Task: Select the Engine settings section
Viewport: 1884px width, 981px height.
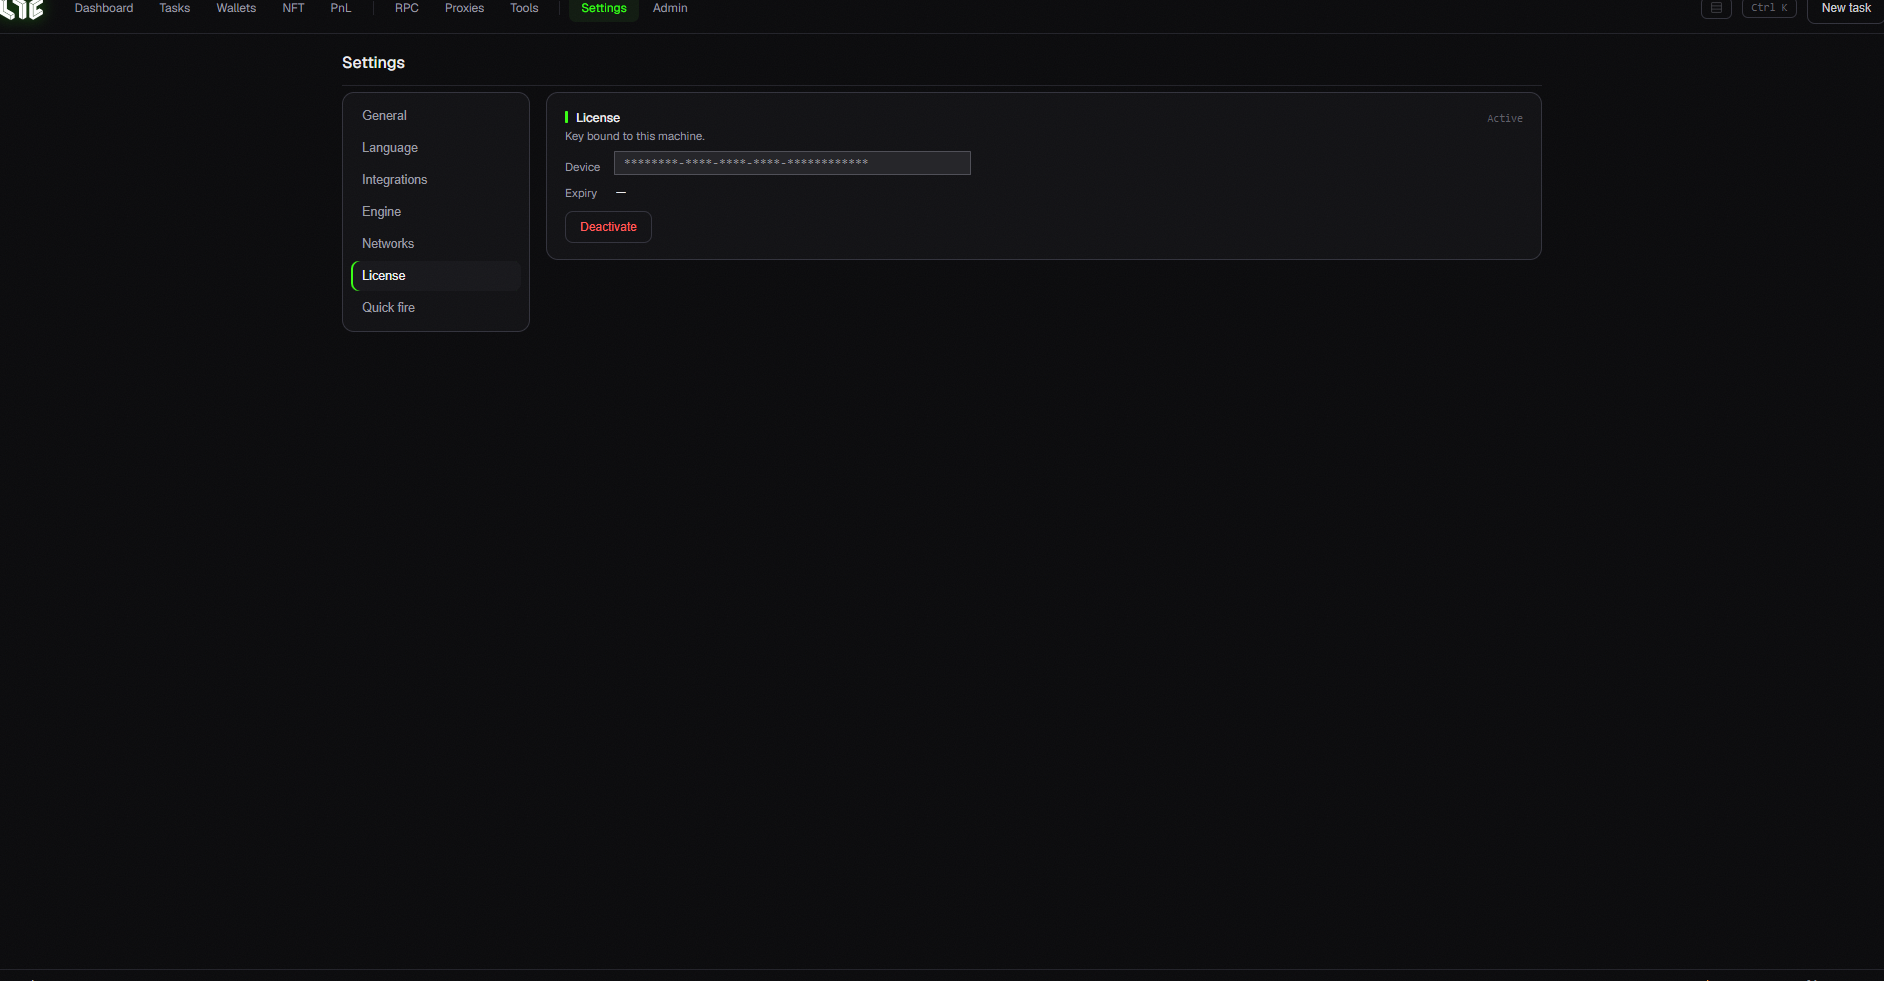Action: tap(436, 212)
